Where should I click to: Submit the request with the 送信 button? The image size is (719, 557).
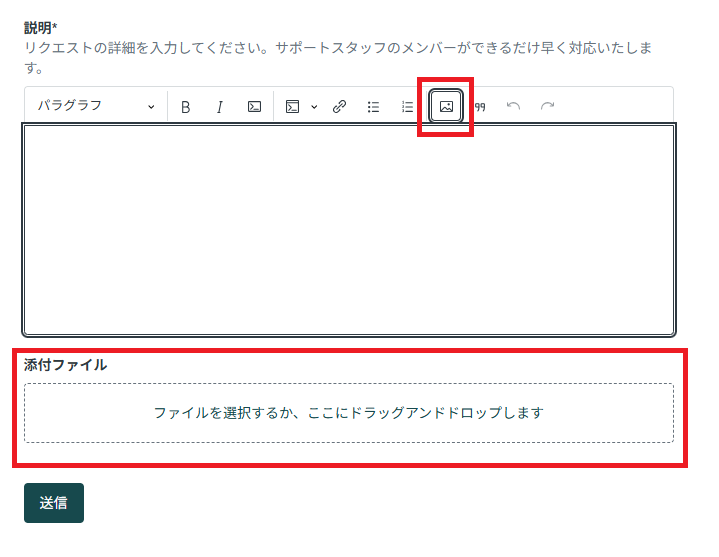pos(54,503)
